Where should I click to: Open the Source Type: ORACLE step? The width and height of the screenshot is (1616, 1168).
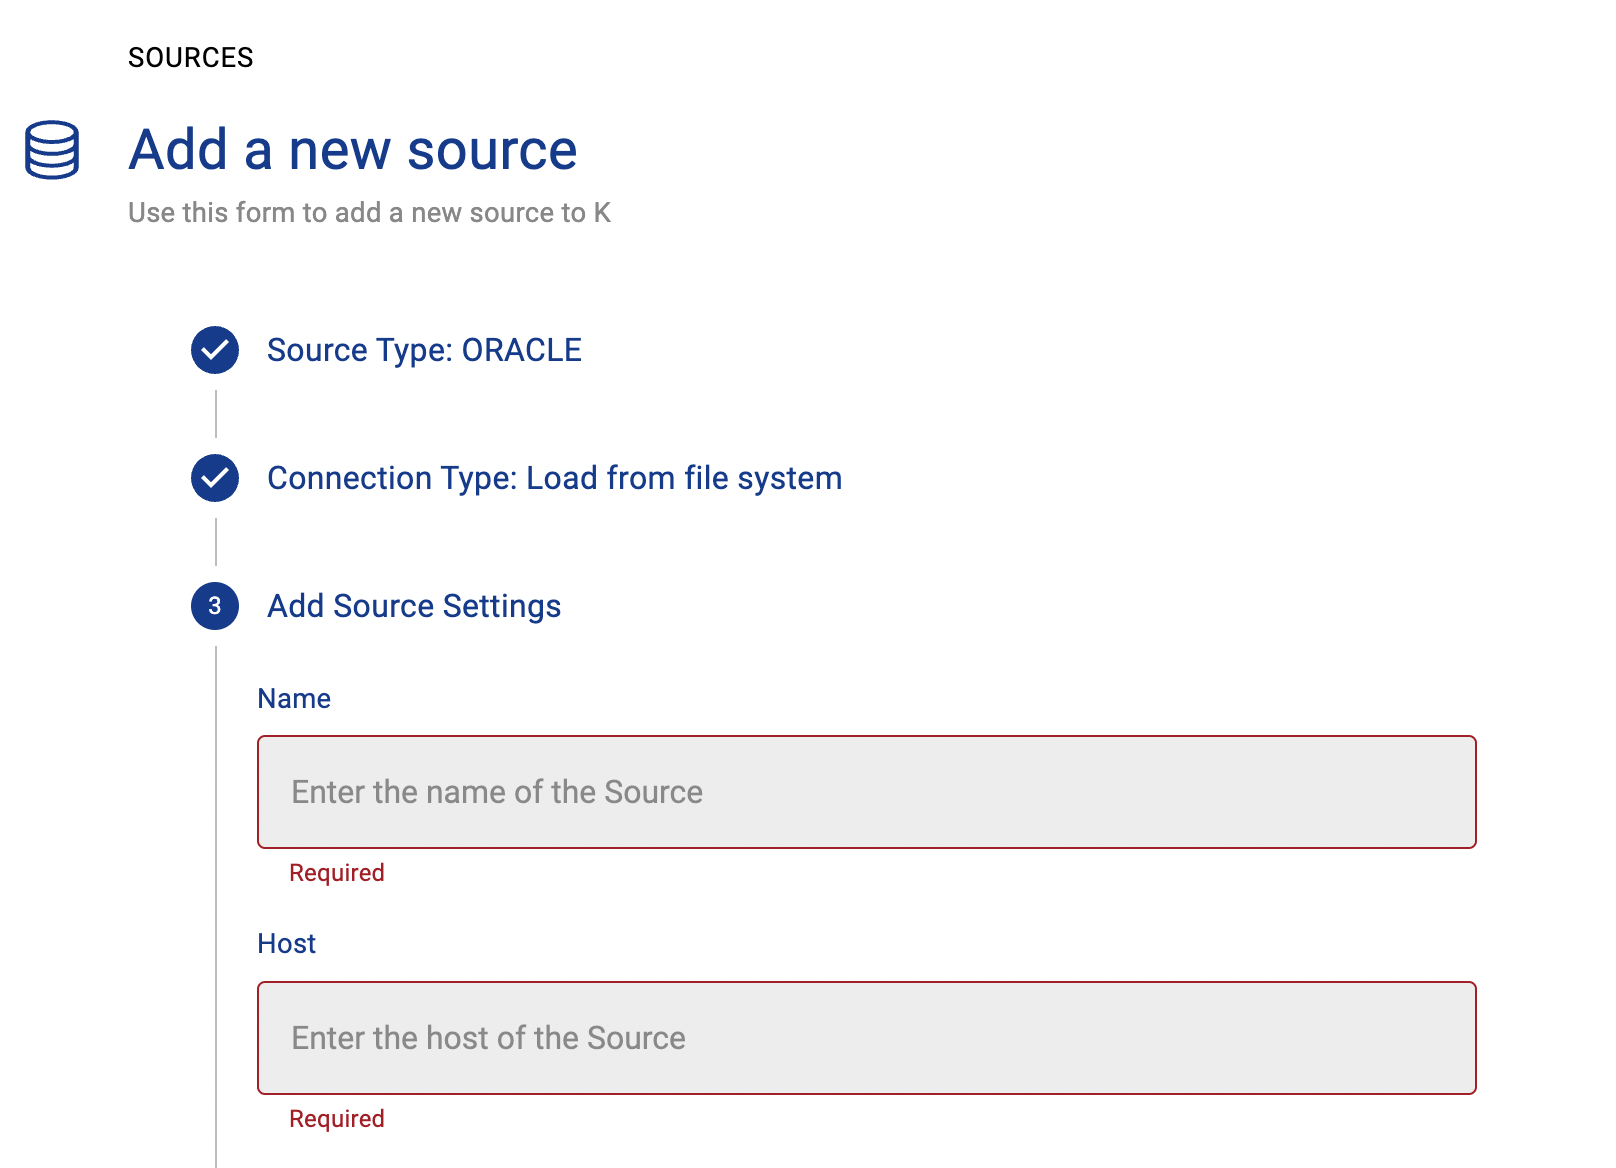424,350
